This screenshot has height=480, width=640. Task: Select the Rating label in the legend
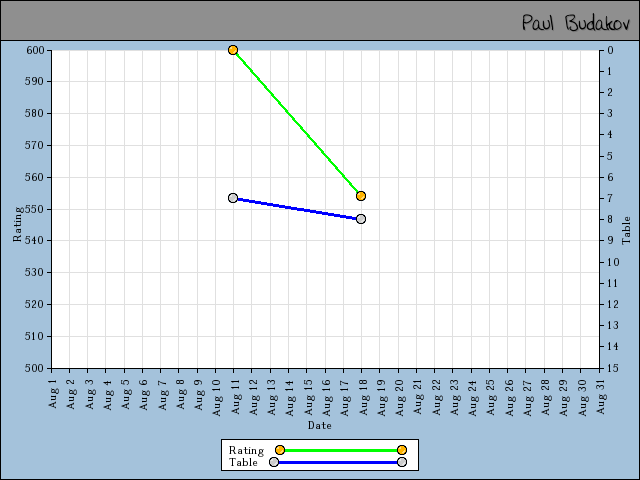pyautogui.click(x=246, y=450)
